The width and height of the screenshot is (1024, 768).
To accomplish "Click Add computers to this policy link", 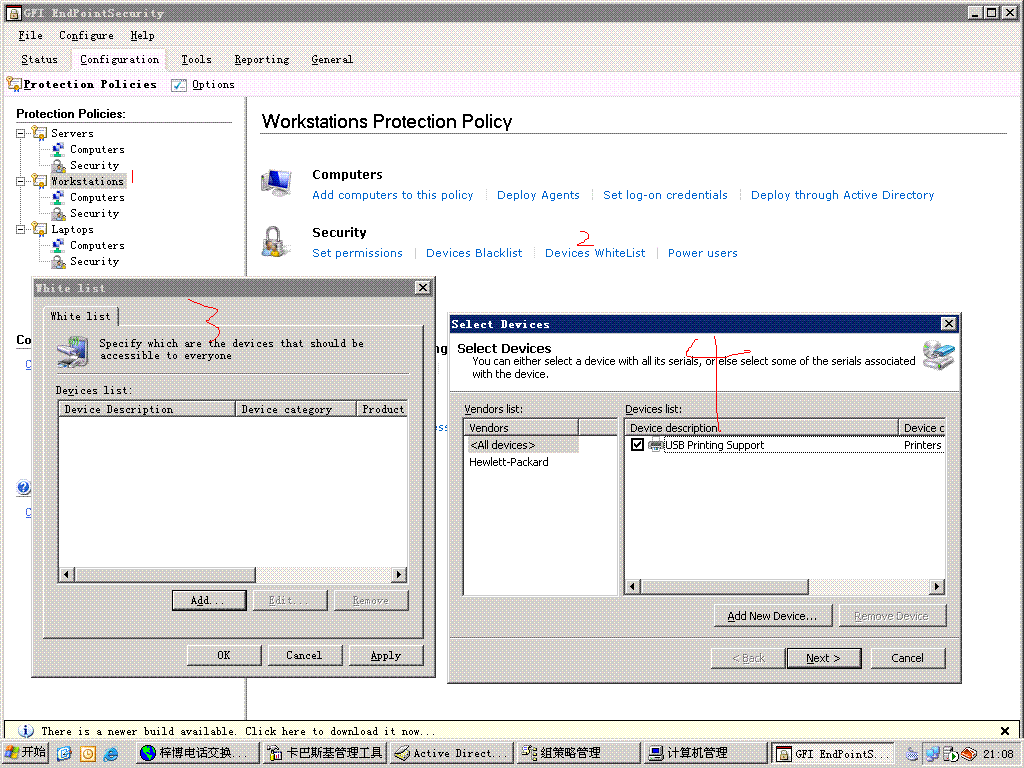I will click(392, 195).
